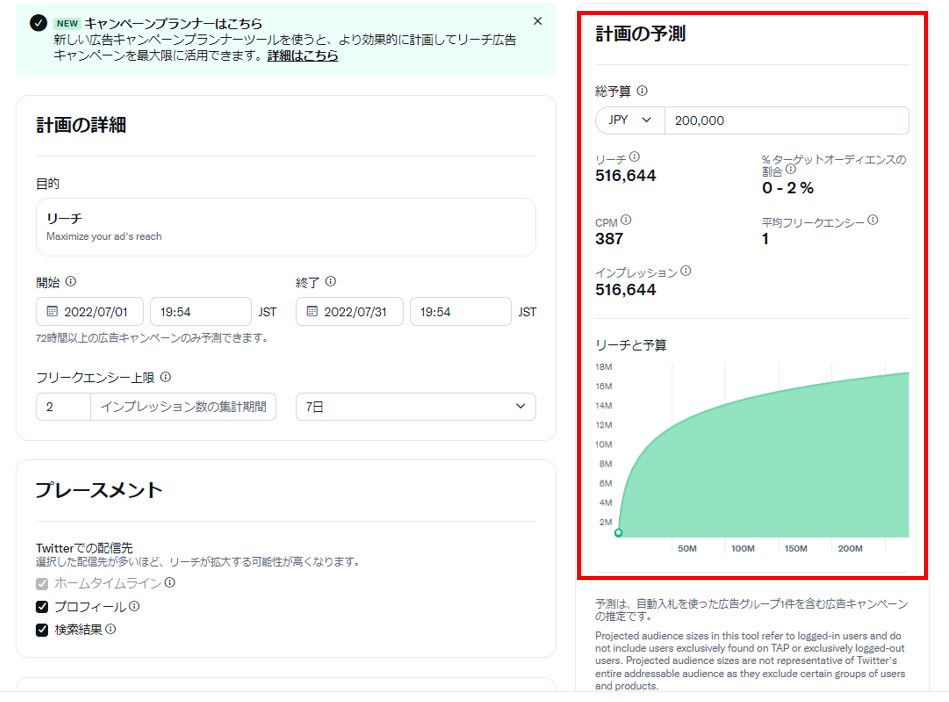Open the 開始 date picker field

click(x=90, y=312)
